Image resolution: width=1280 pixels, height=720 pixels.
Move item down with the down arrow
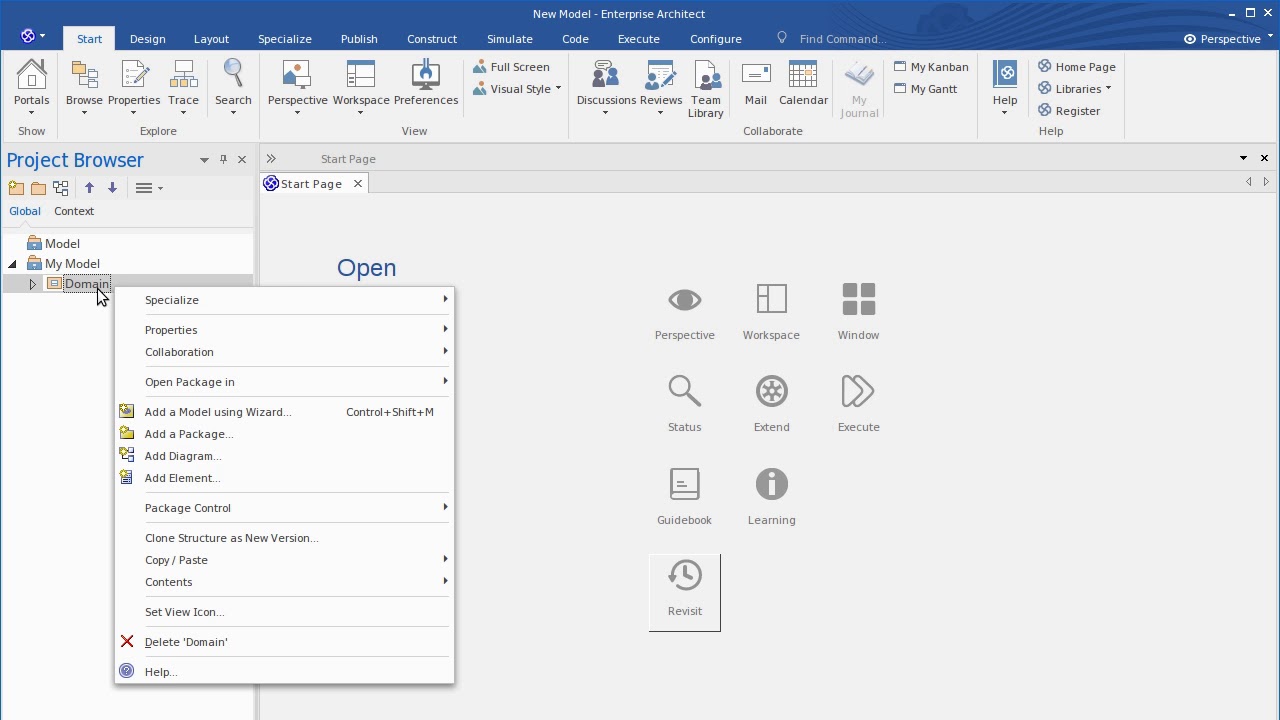click(112, 188)
